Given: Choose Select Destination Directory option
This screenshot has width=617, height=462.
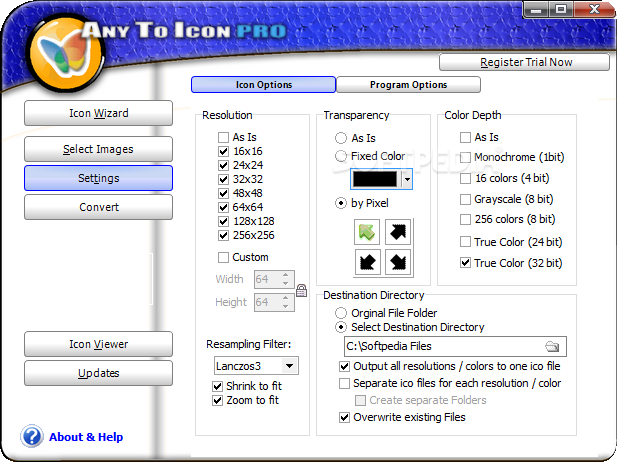Looking at the screenshot, I should point(341,327).
